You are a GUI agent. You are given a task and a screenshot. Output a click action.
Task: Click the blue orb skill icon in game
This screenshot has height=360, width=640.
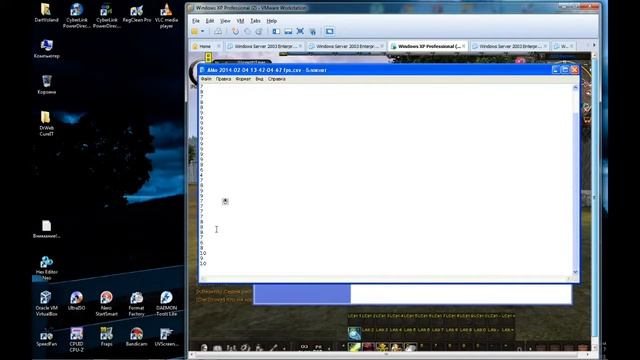coord(354,333)
